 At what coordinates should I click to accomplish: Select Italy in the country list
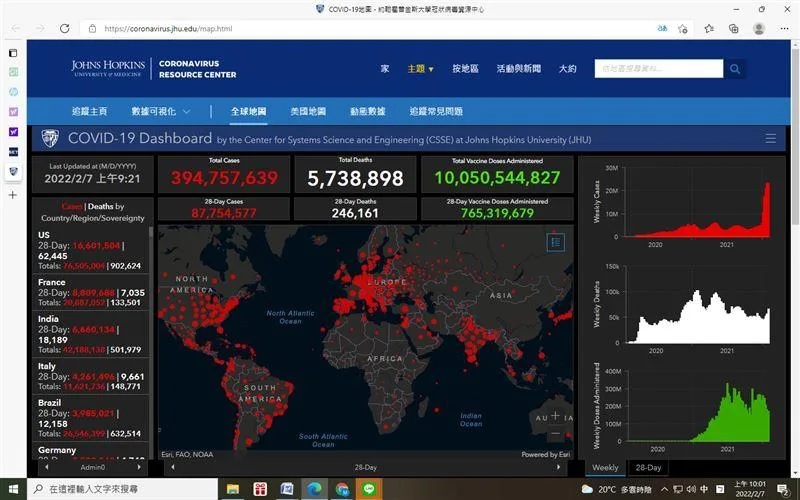(91, 376)
